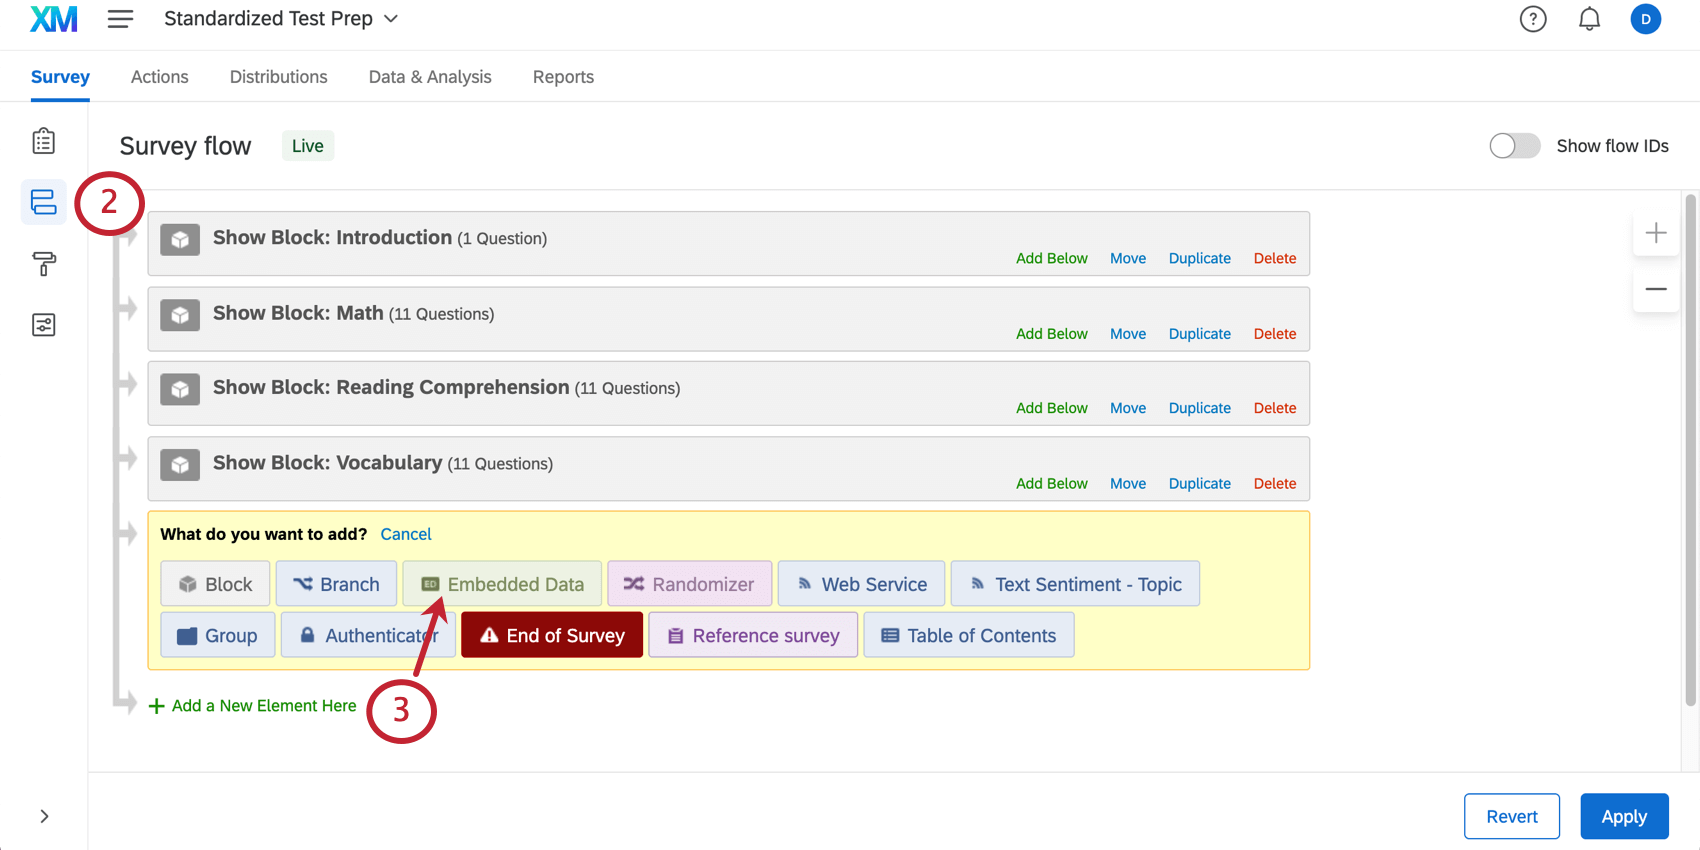Toggle Show flow IDs switch
The image size is (1700, 850).
pos(1514,146)
